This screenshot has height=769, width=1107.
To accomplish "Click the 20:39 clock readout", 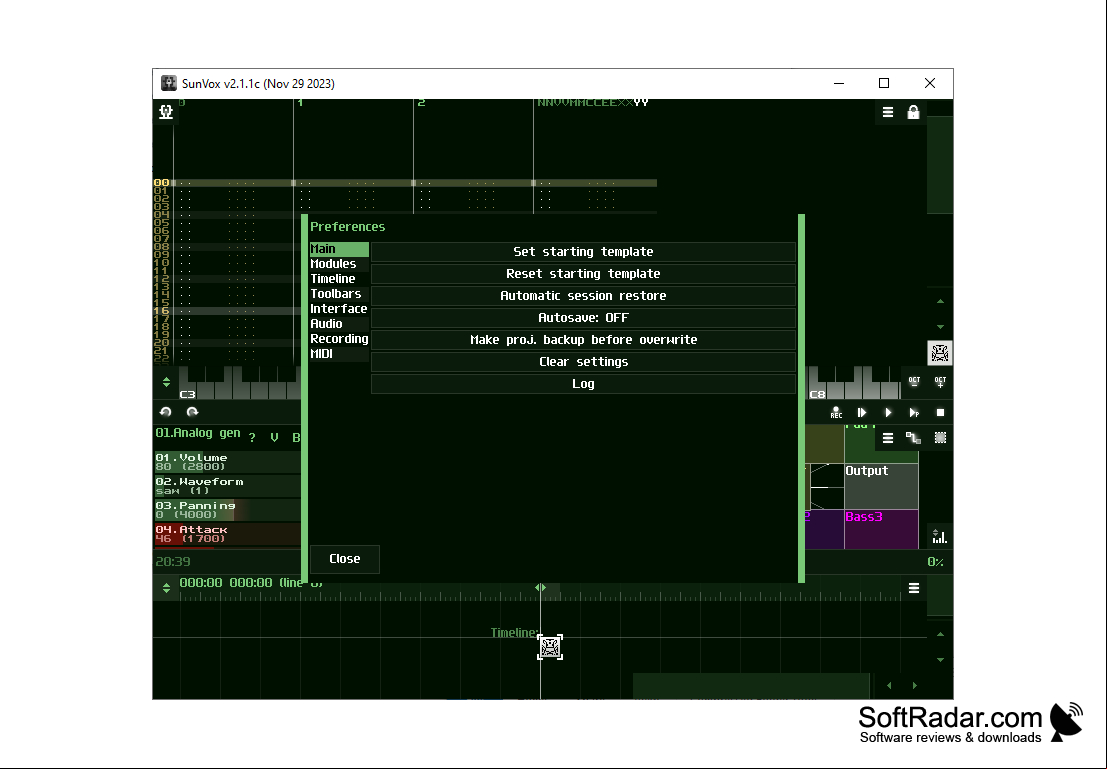I will [173, 561].
